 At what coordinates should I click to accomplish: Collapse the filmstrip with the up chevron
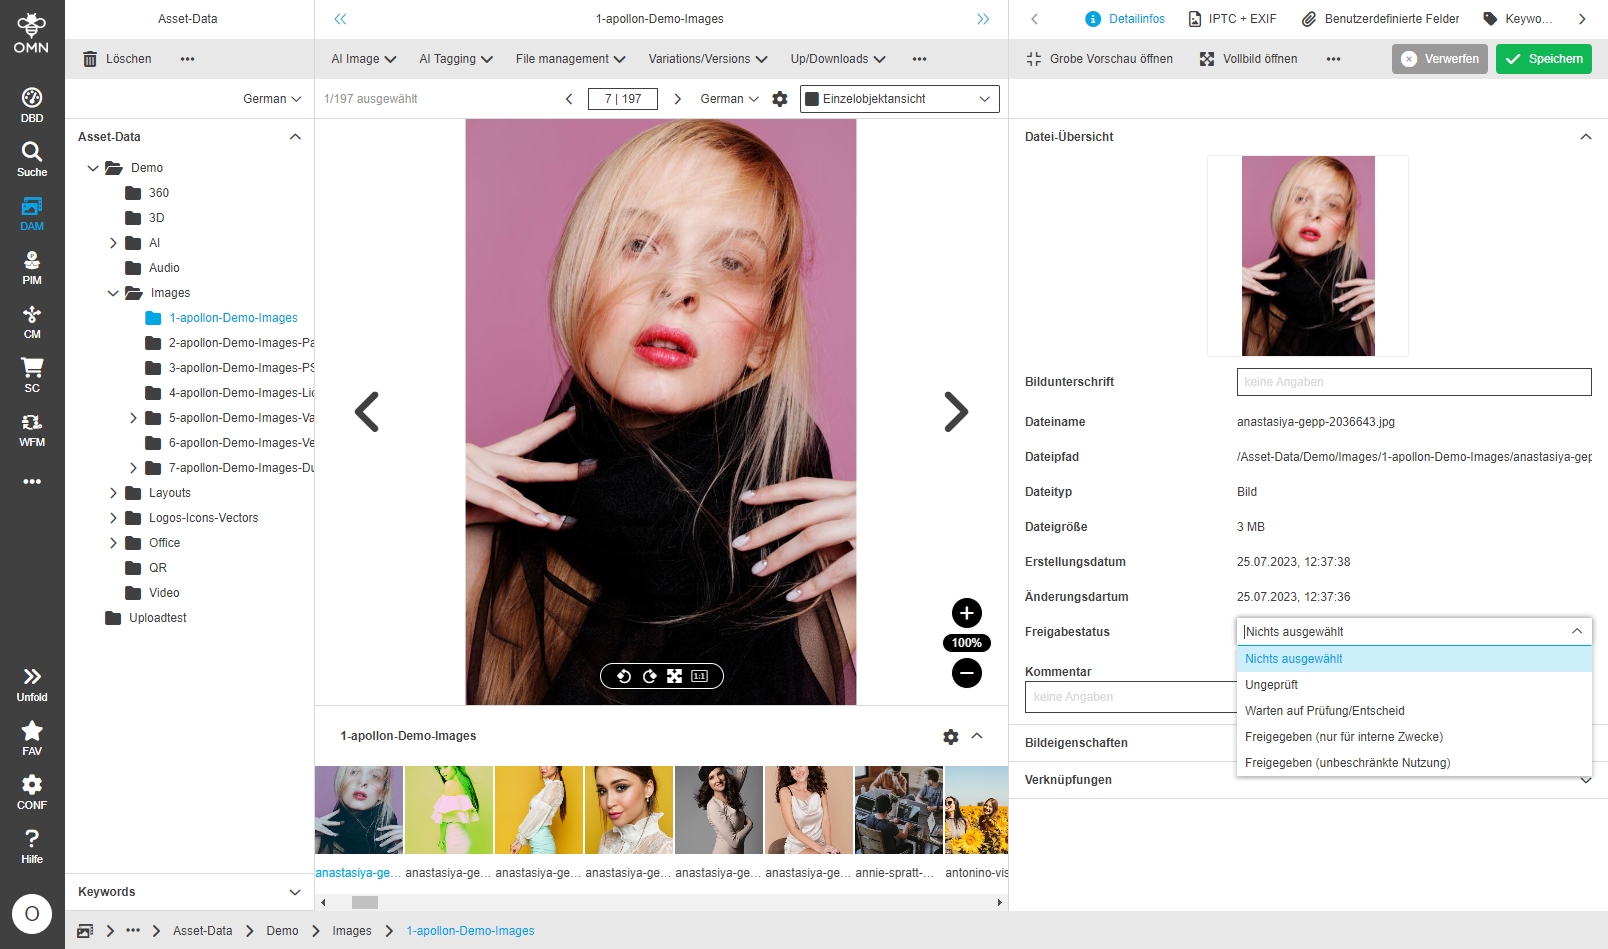click(x=977, y=736)
